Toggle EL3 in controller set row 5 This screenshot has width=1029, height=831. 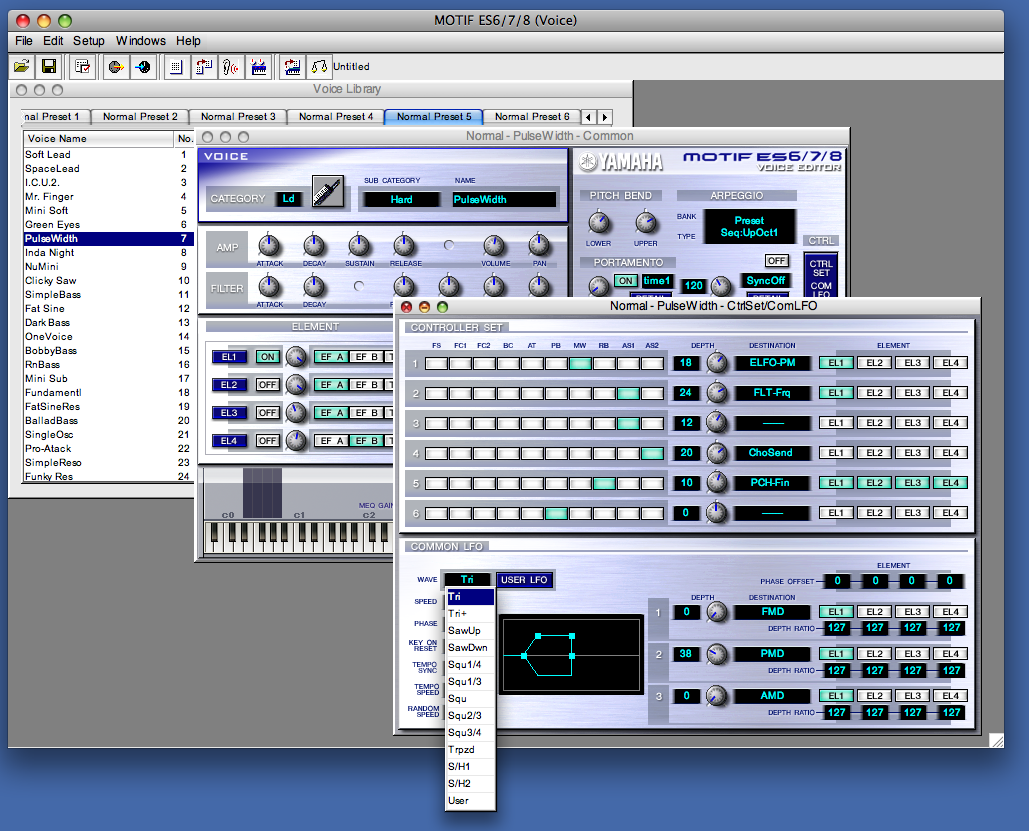[x=912, y=482]
